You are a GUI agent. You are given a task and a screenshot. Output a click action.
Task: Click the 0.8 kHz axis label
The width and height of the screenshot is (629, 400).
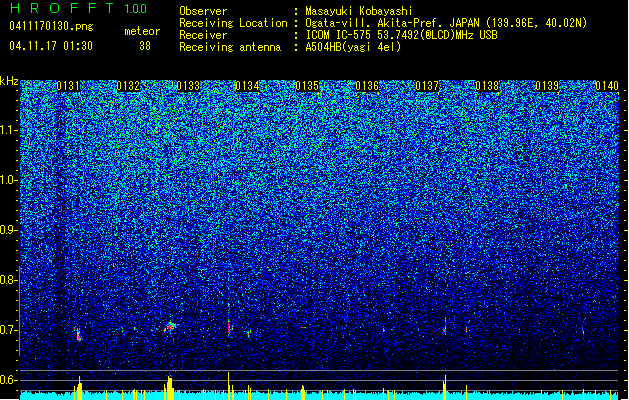[8, 280]
